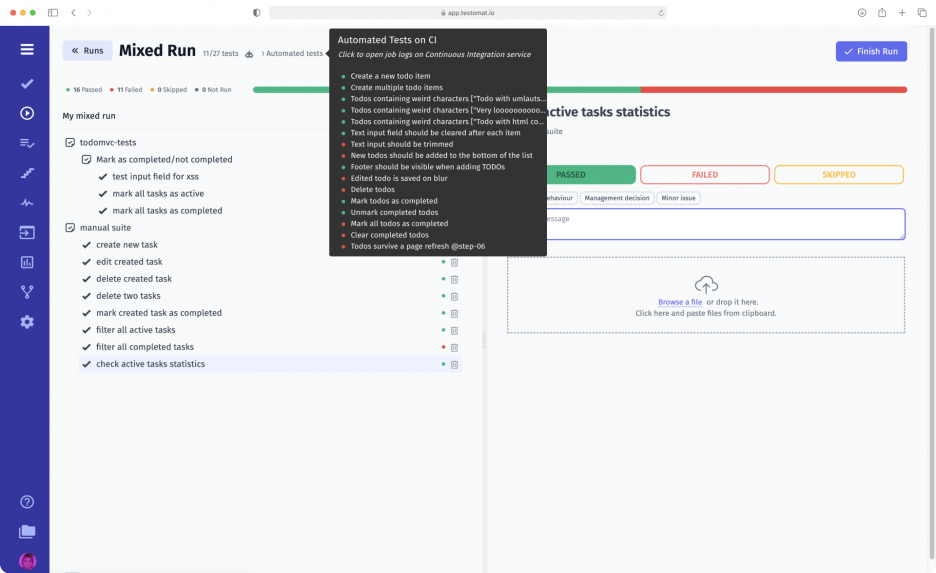
Task: Toggle the 'Mark as completed/not completed' suite checkbox
Action: point(86,160)
